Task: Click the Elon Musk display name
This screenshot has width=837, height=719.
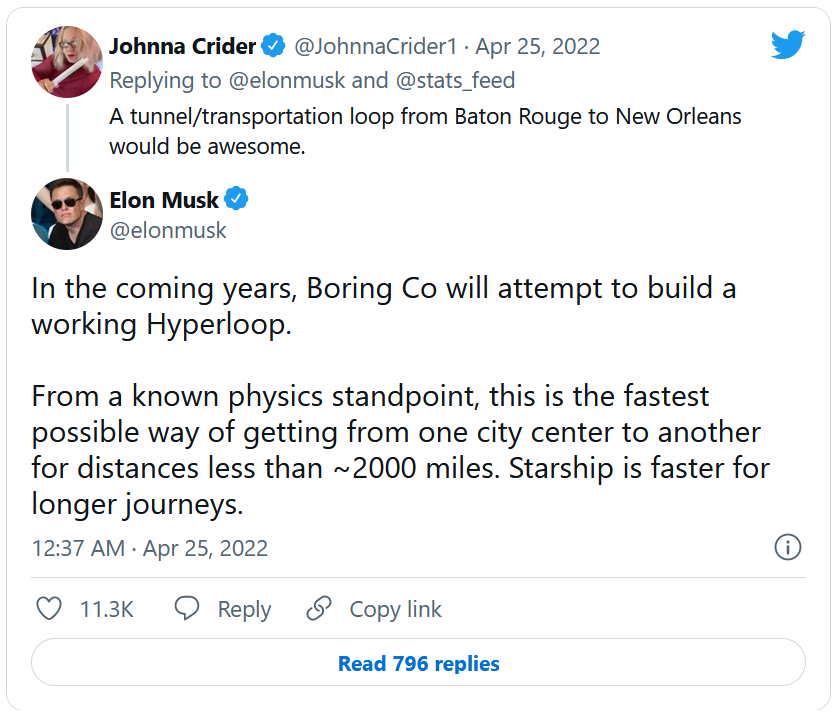Action: point(163,200)
